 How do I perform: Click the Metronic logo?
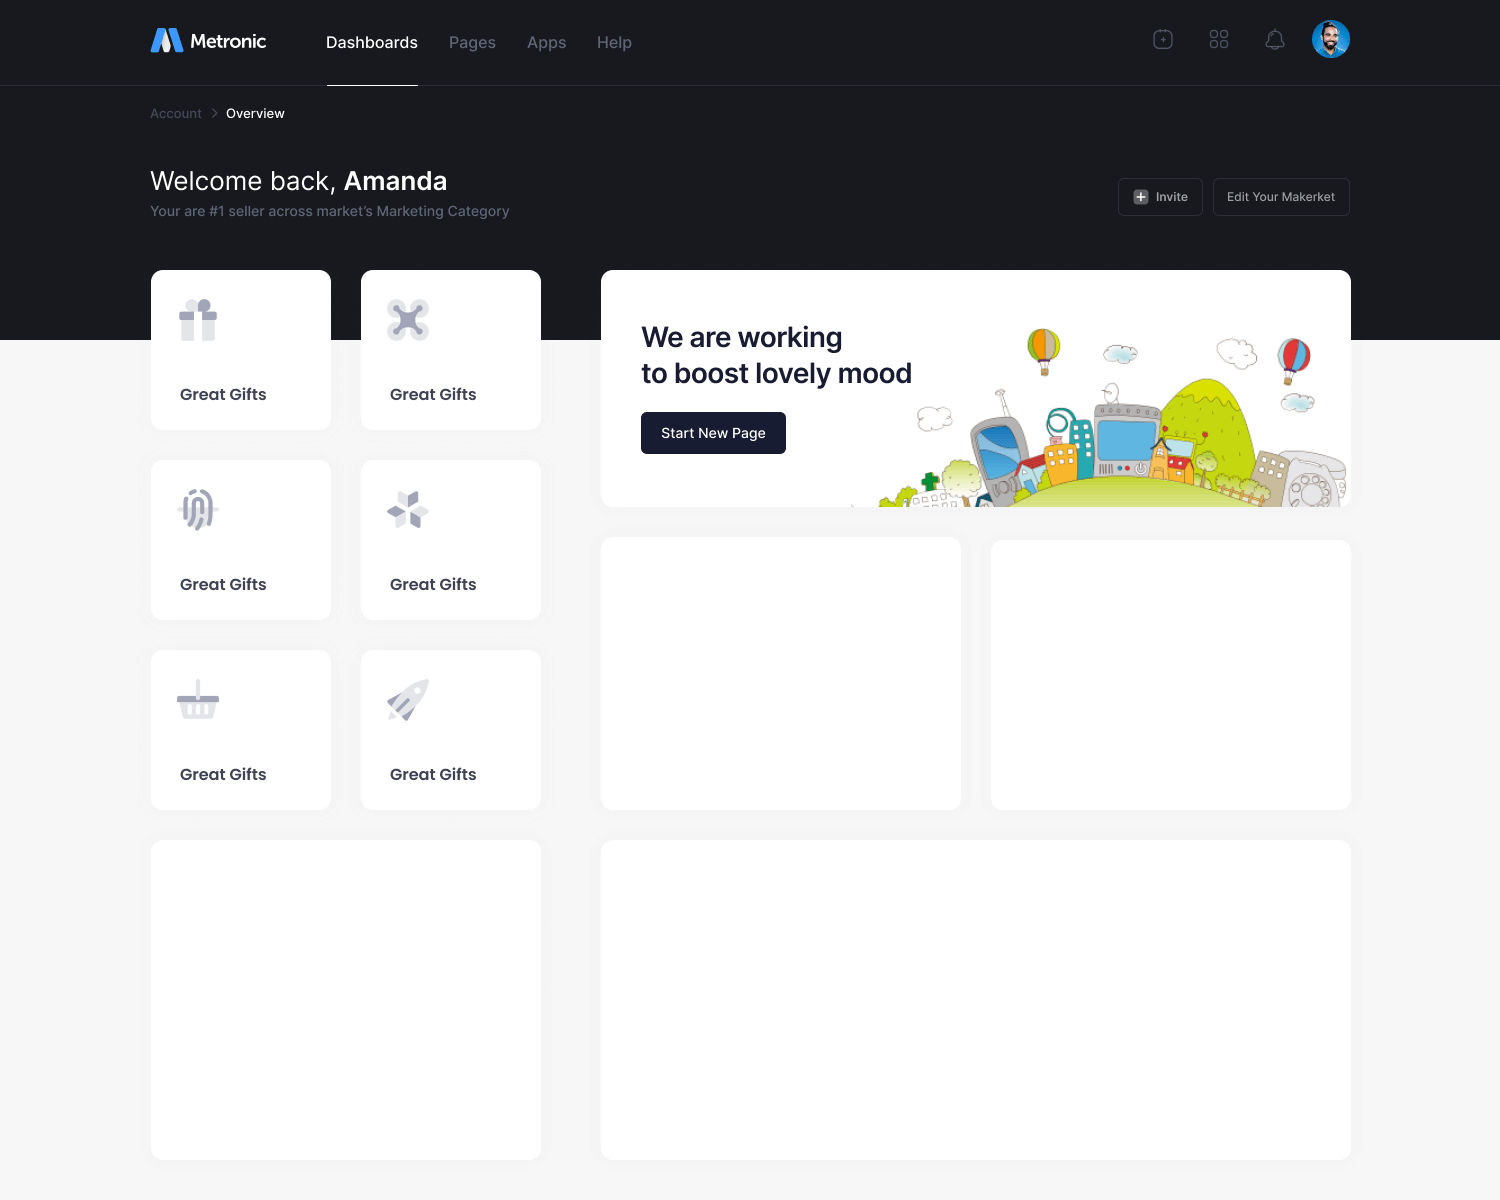click(208, 41)
